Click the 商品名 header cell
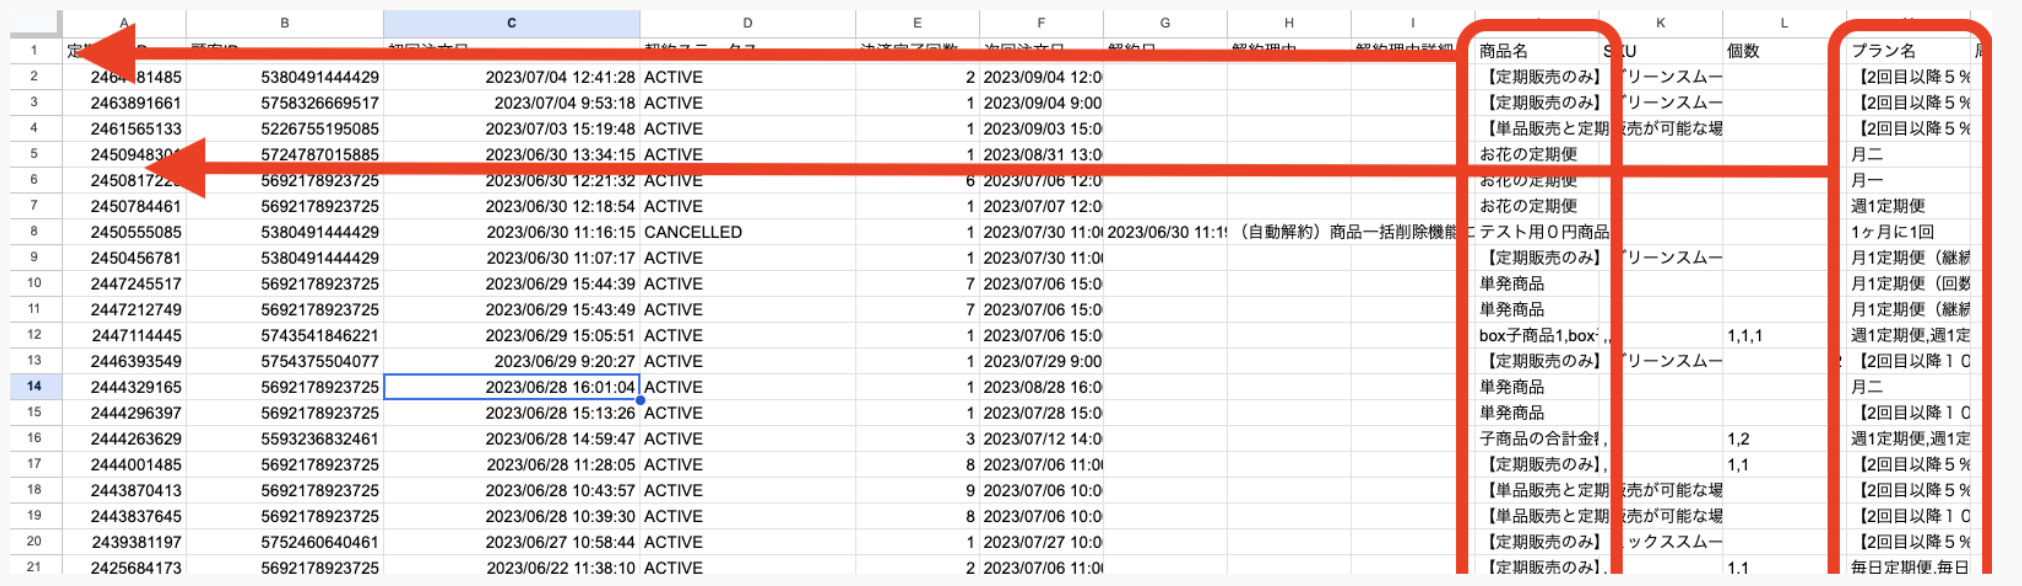Viewport: 2022px width, 586px height. point(1537,51)
